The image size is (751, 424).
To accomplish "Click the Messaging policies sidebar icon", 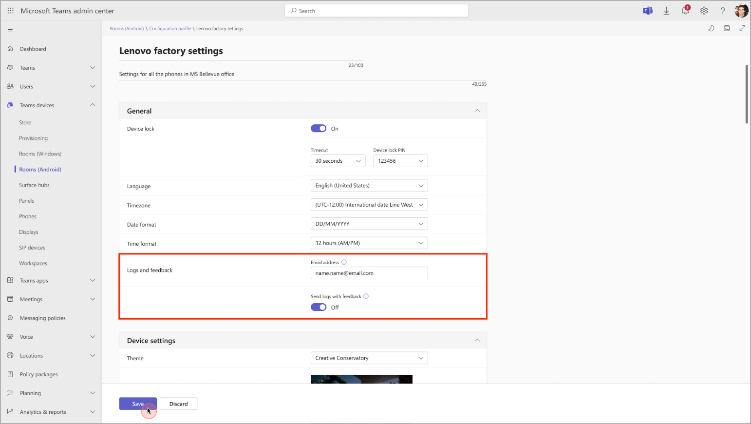I will click(x=10, y=318).
